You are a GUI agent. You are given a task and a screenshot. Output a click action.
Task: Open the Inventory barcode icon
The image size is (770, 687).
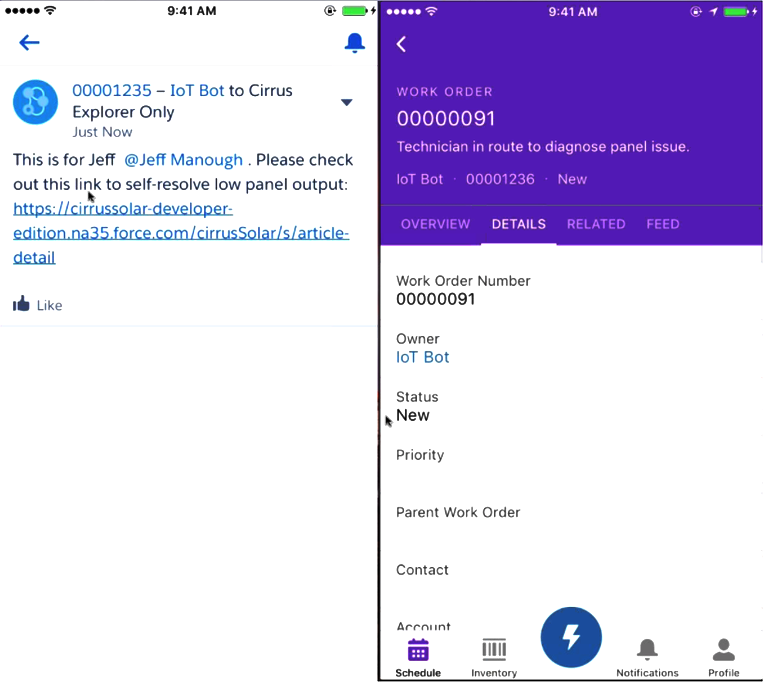click(x=494, y=649)
